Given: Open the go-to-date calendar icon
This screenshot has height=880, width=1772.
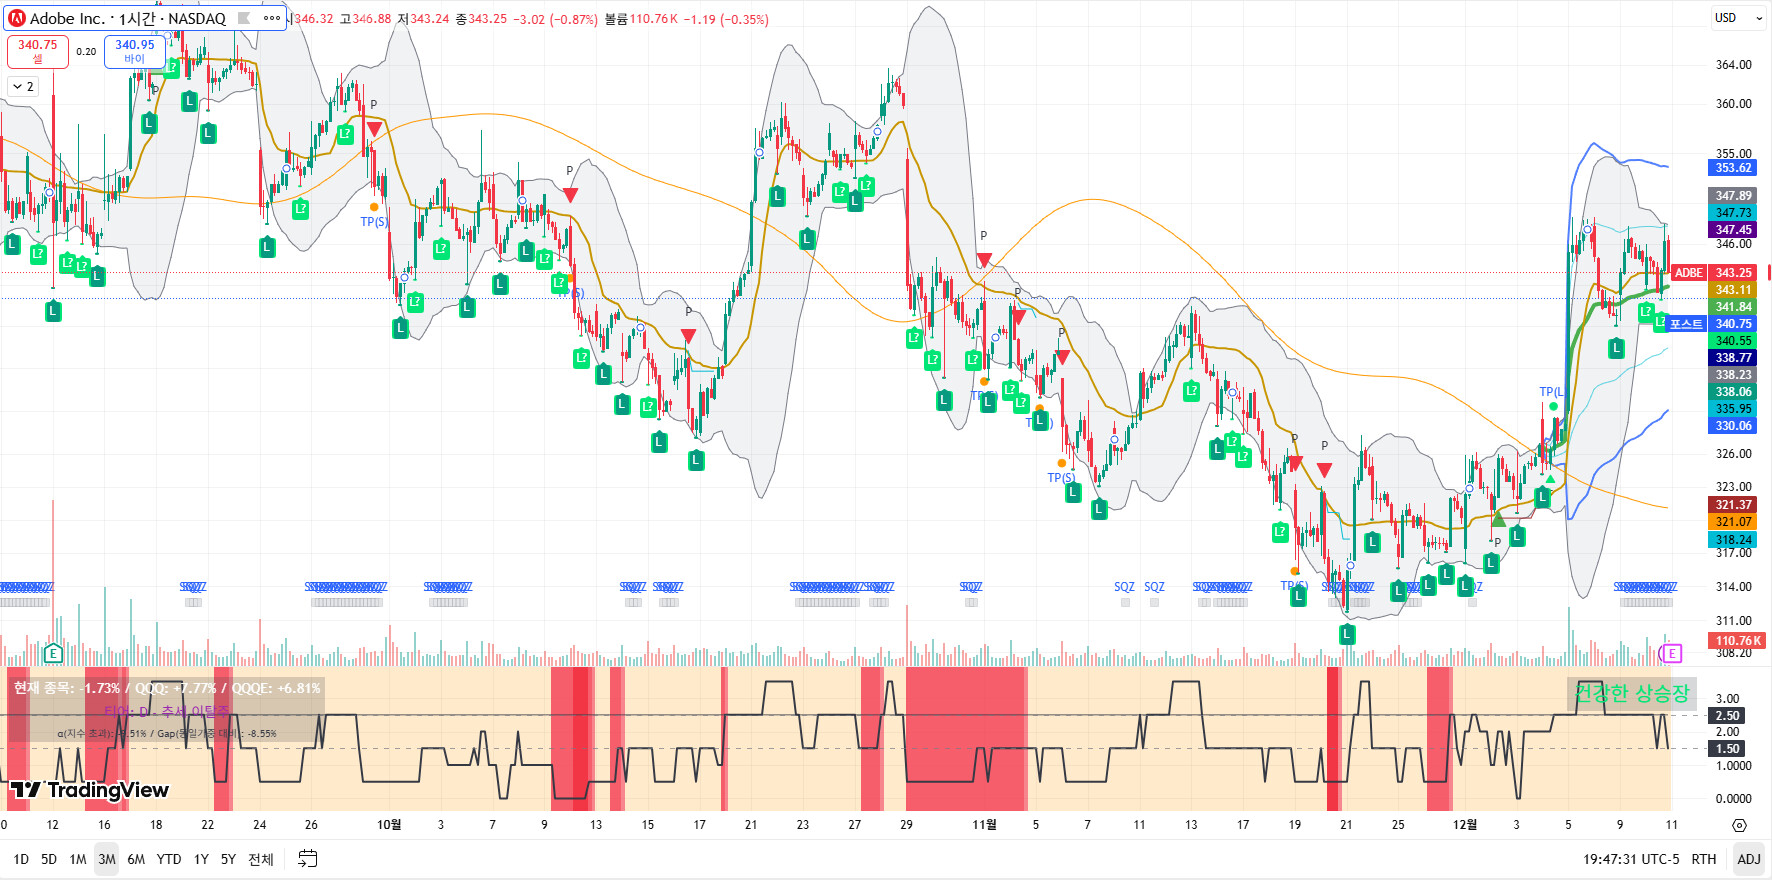Looking at the screenshot, I should pos(308,859).
